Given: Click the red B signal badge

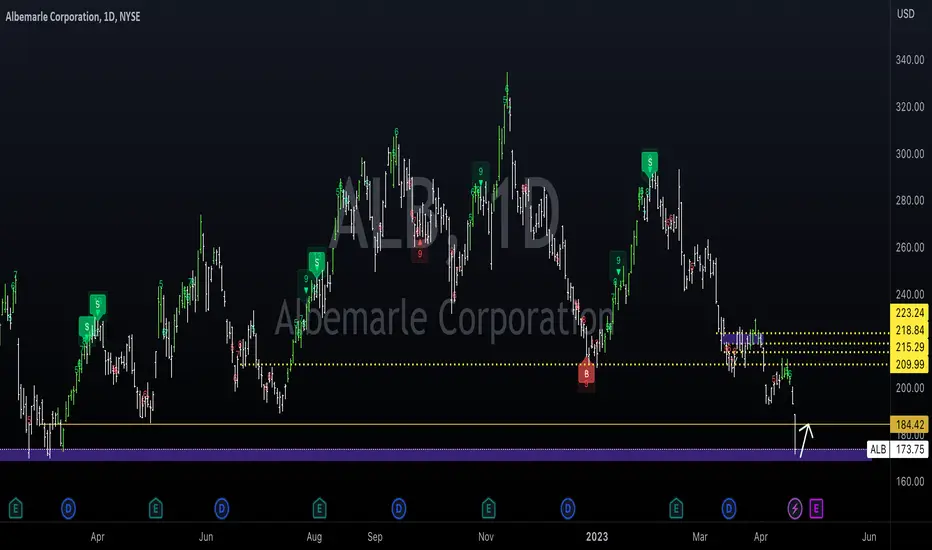Looking at the screenshot, I should 586,374.
